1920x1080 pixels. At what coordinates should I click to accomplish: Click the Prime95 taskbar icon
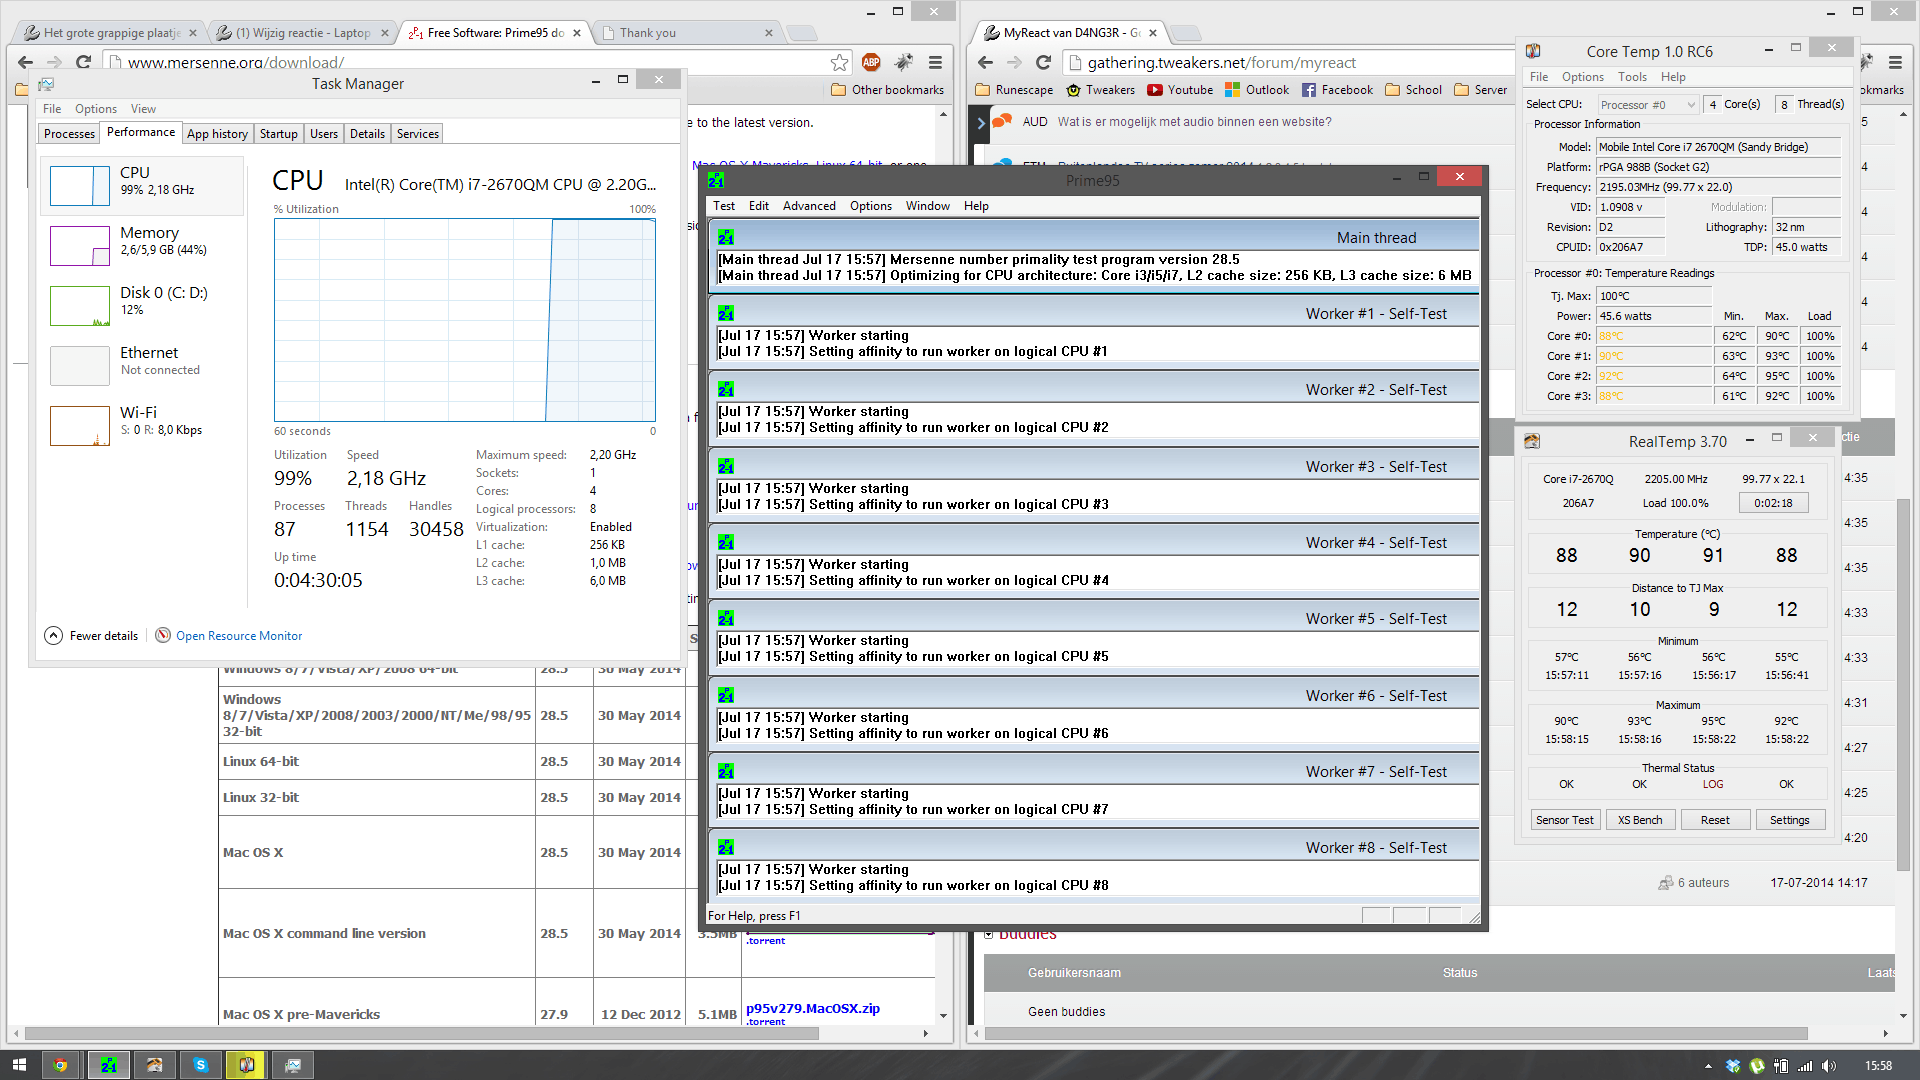pos(109,1065)
